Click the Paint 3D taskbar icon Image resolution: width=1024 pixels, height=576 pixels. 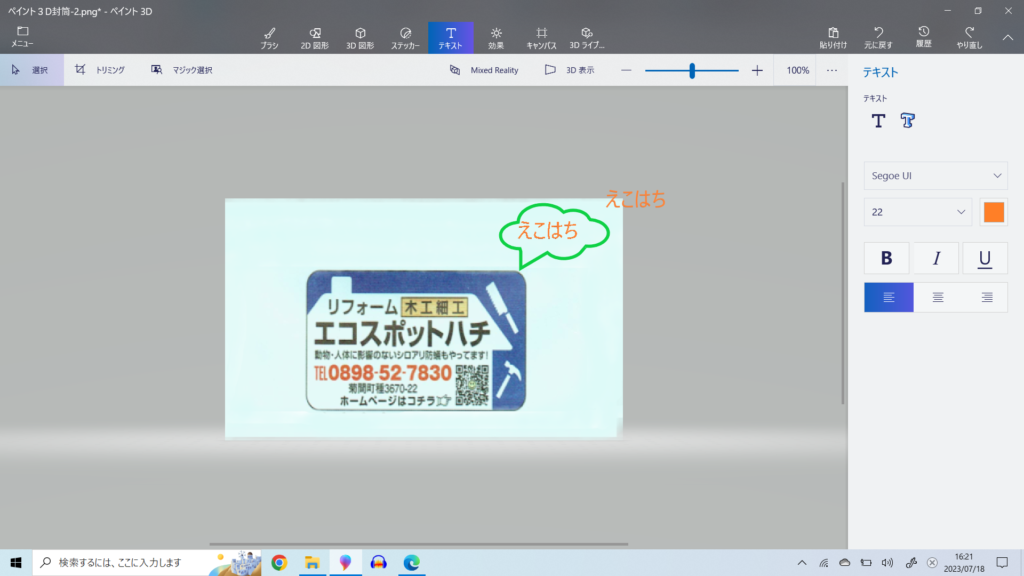point(345,562)
